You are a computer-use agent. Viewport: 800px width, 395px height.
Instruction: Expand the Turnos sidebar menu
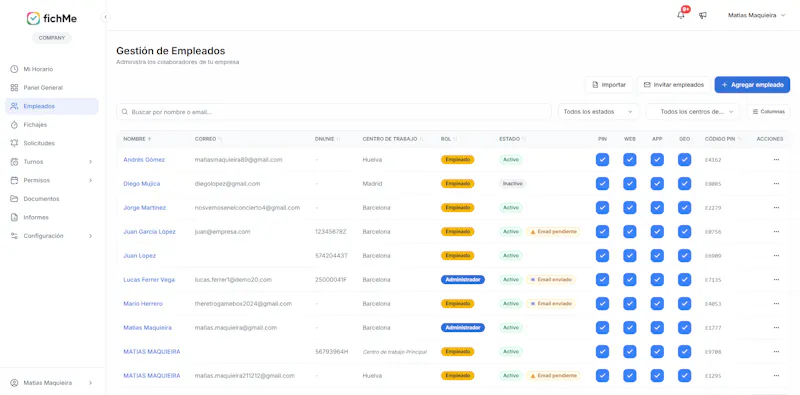click(x=52, y=162)
